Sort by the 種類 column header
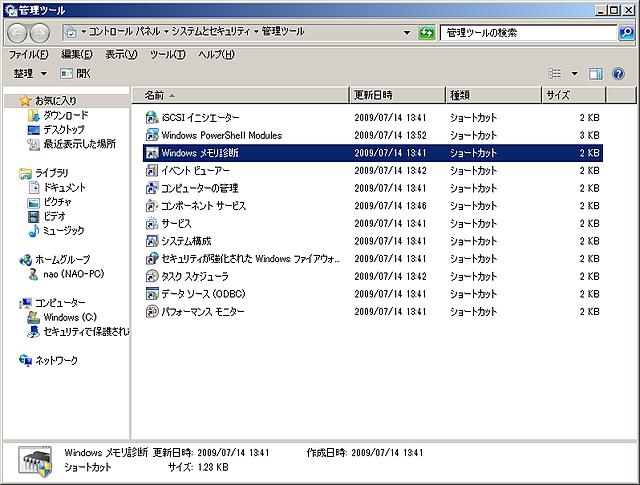Image resolution: width=640 pixels, height=485 pixels. pyautogui.click(x=493, y=96)
